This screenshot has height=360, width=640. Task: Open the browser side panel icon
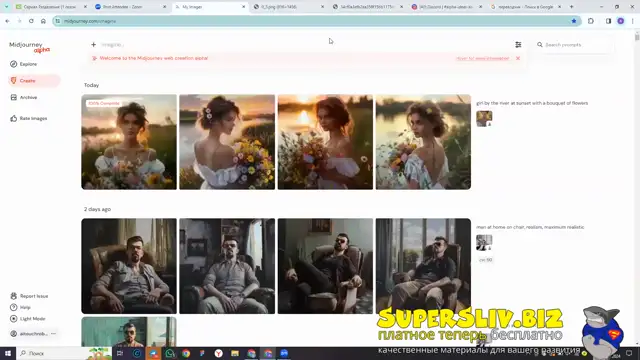tap(608, 21)
